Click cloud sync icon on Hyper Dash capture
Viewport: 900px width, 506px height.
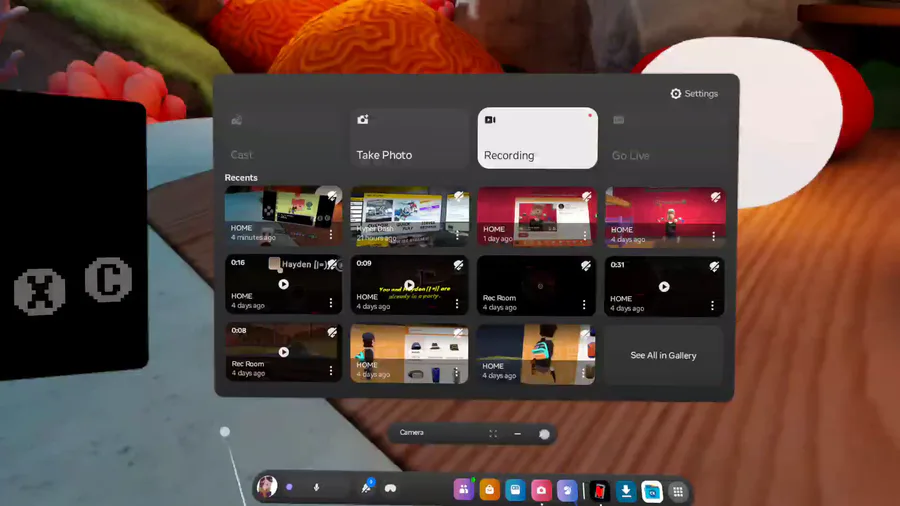(x=459, y=197)
